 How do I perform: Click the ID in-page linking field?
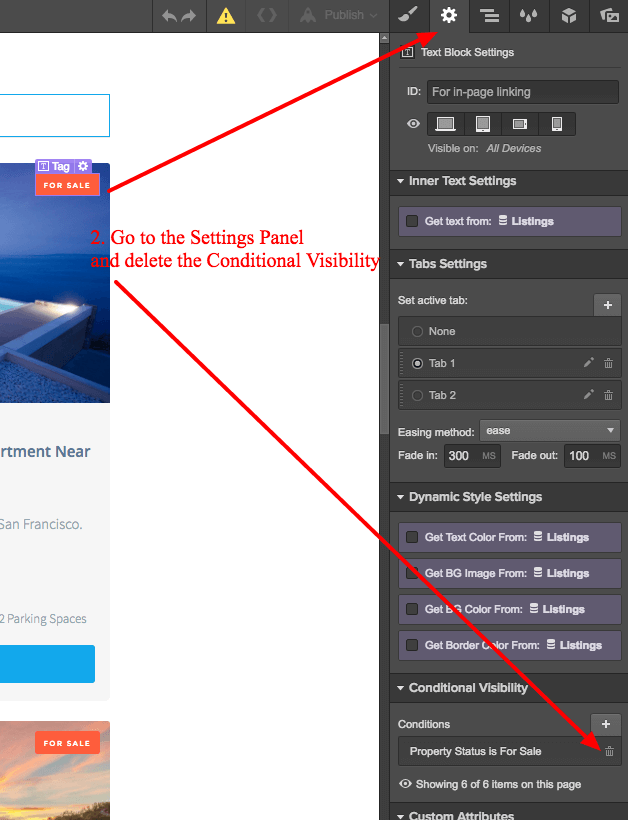click(522, 92)
